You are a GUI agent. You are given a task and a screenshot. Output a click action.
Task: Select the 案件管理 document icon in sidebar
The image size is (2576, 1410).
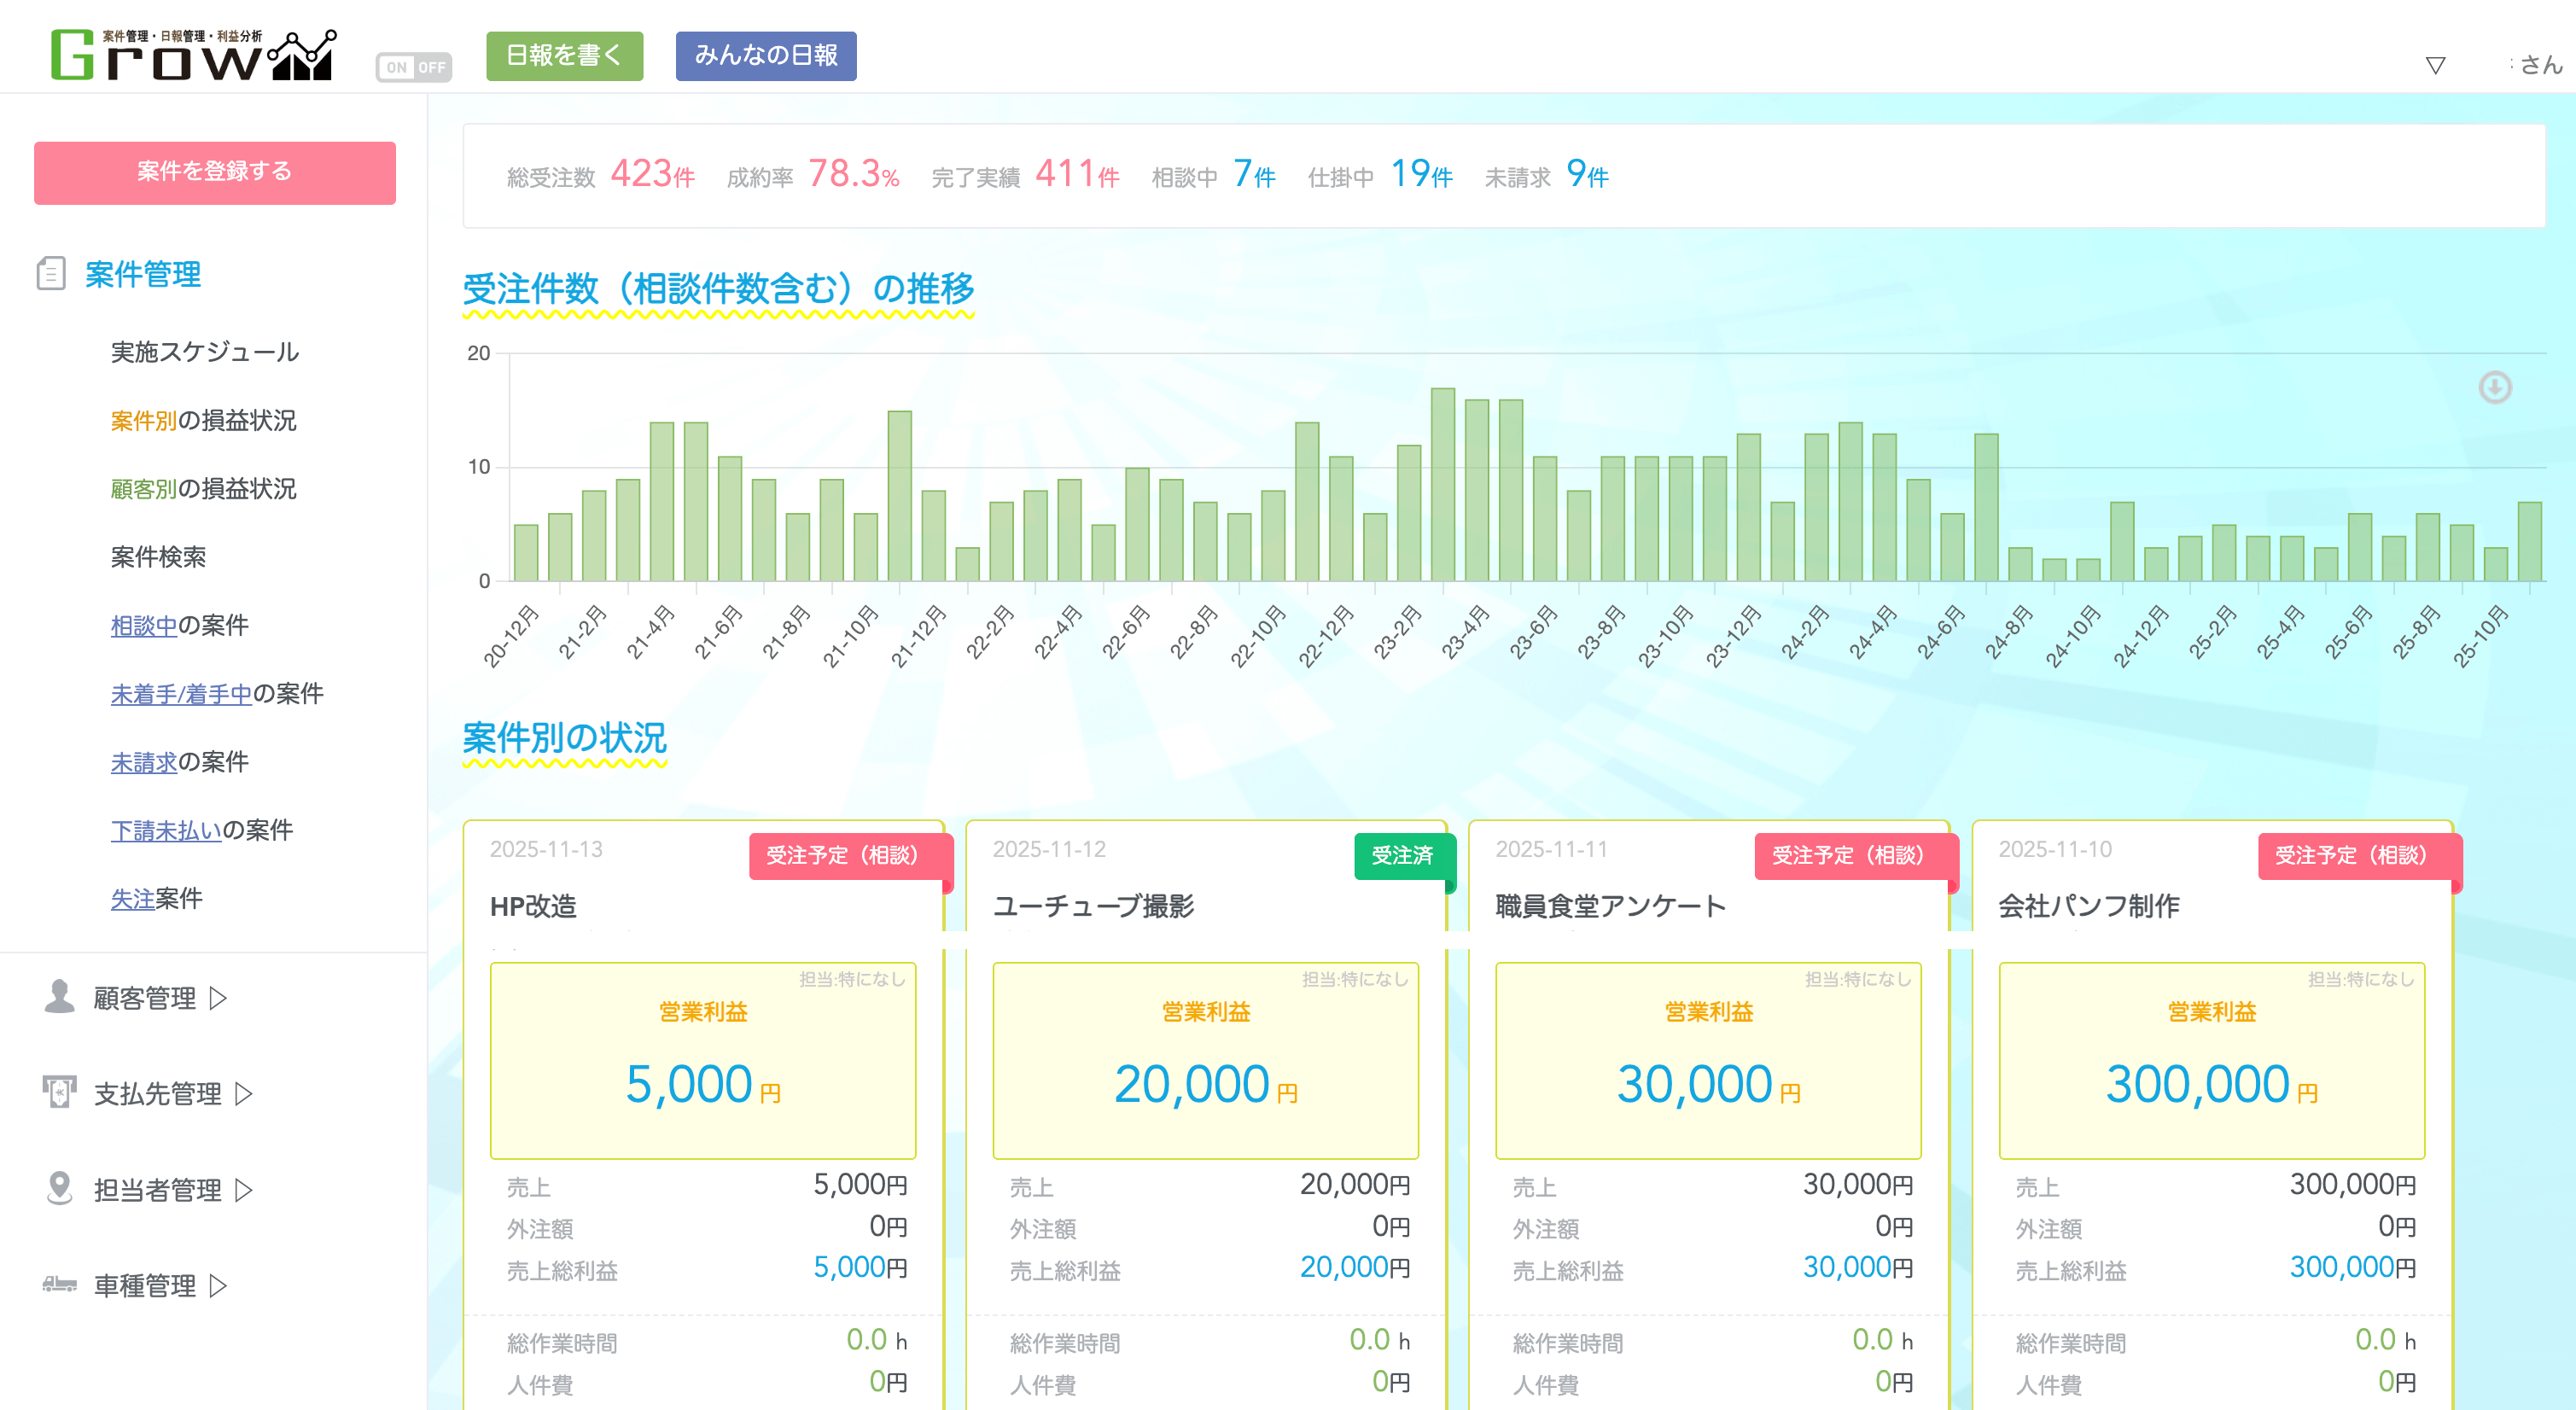tap(53, 273)
